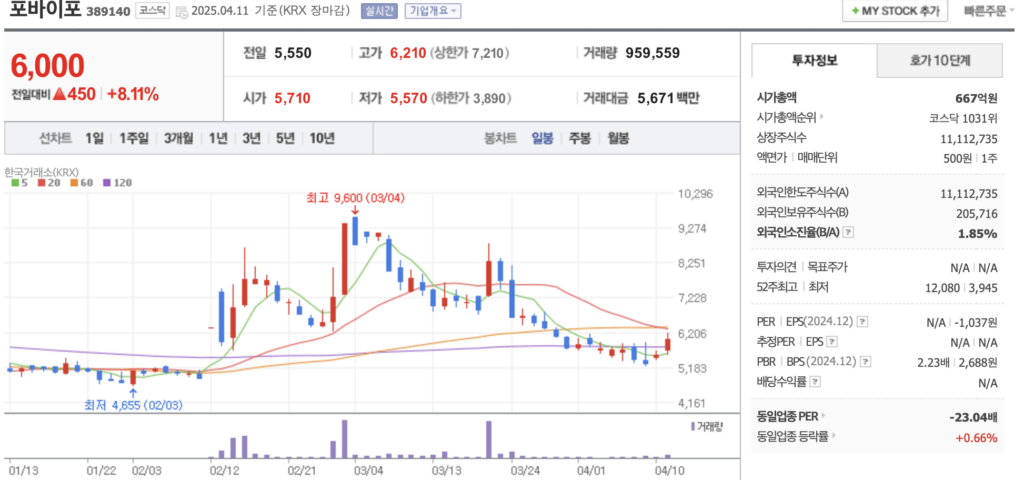
Task: Click the help icon beside 배당수익률
Action: click(816, 382)
